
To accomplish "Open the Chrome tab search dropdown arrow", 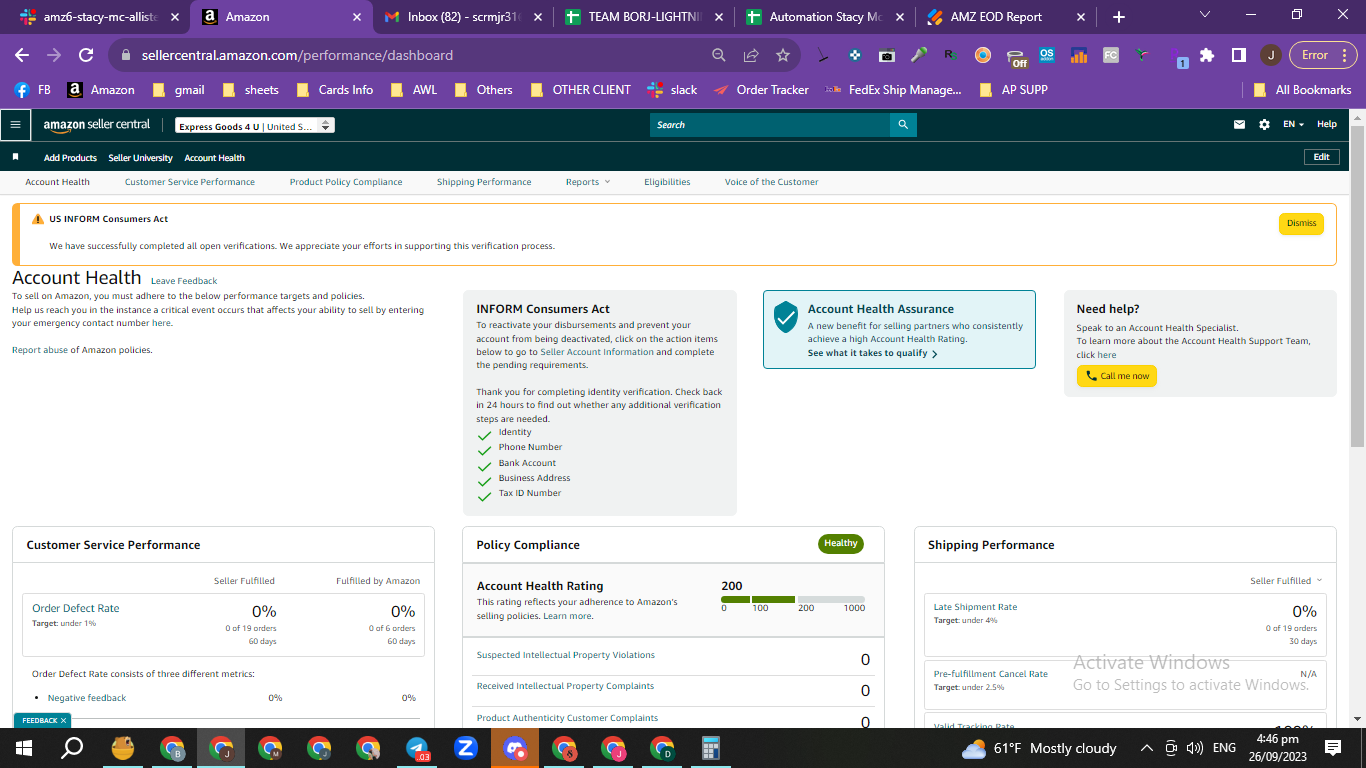I will pos(1204,16).
